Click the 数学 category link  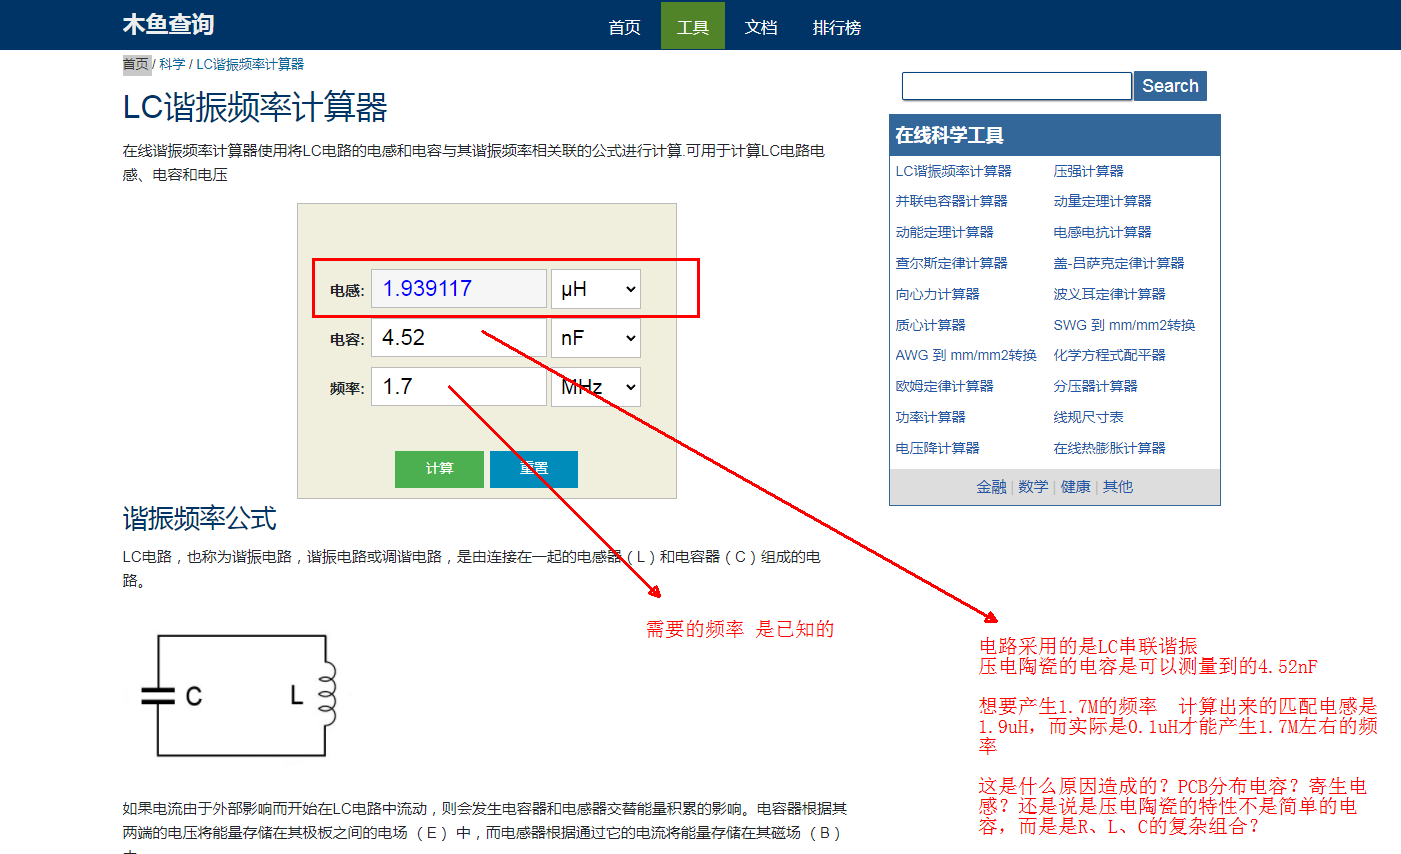[x=1033, y=487]
